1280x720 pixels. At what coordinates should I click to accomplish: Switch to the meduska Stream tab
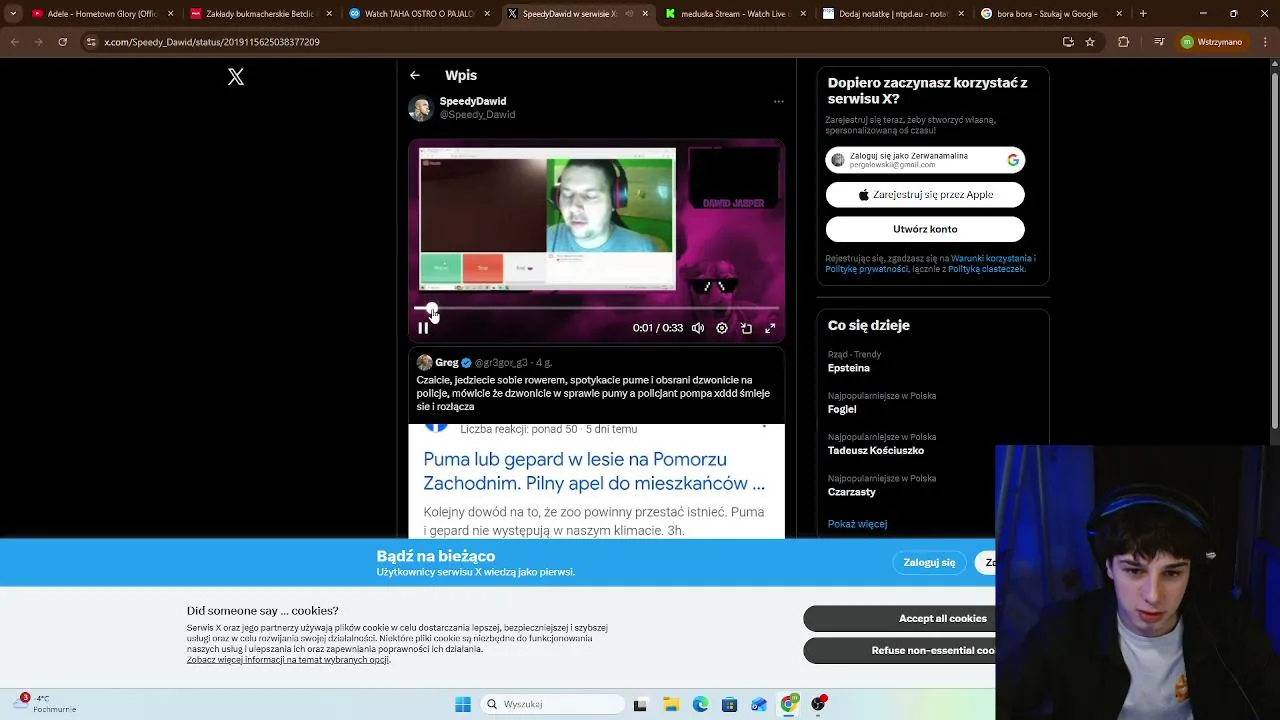tap(737, 14)
